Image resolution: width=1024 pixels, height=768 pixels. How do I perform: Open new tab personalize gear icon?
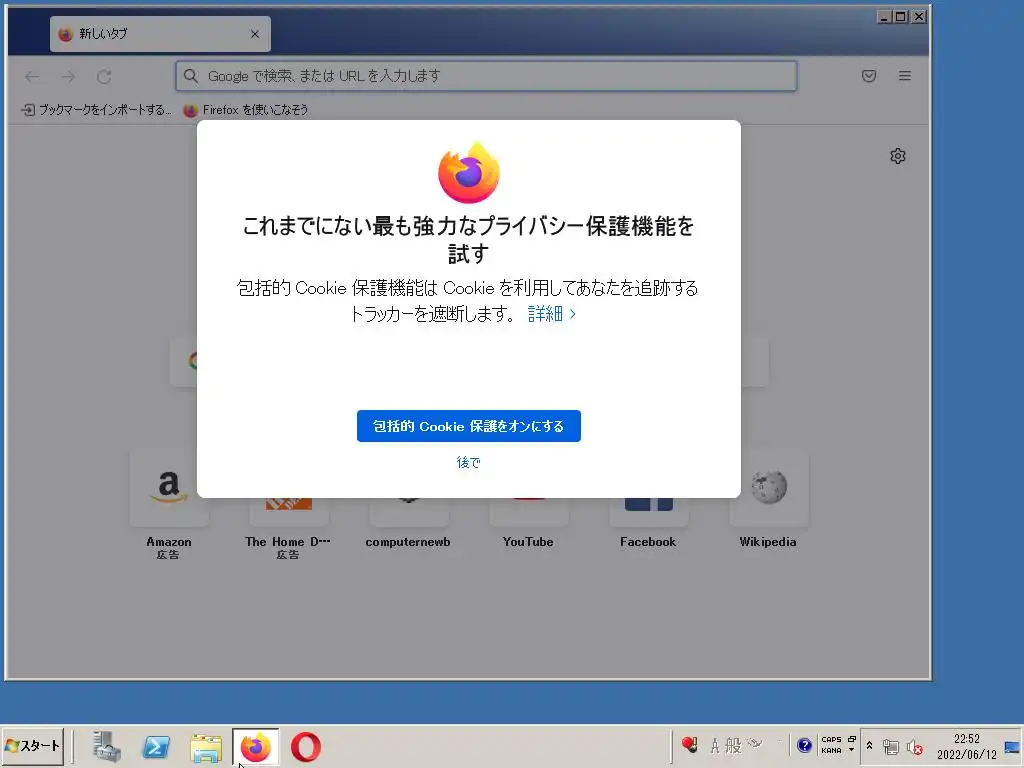click(x=898, y=156)
